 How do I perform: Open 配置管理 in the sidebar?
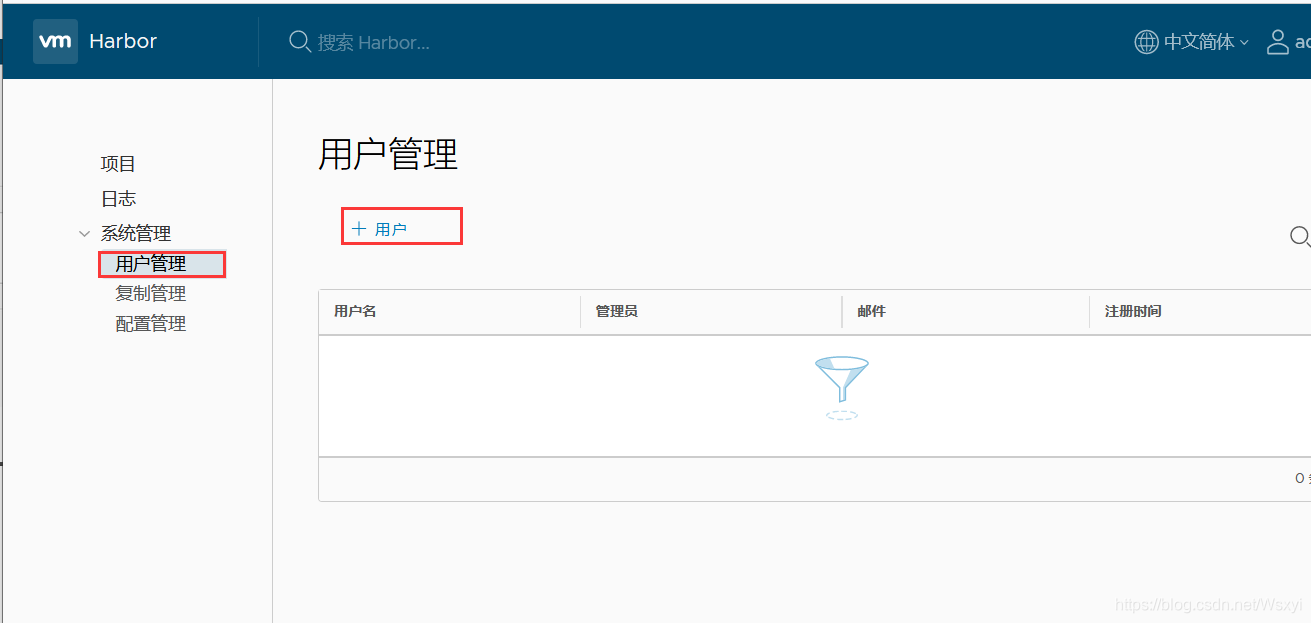tap(151, 324)
